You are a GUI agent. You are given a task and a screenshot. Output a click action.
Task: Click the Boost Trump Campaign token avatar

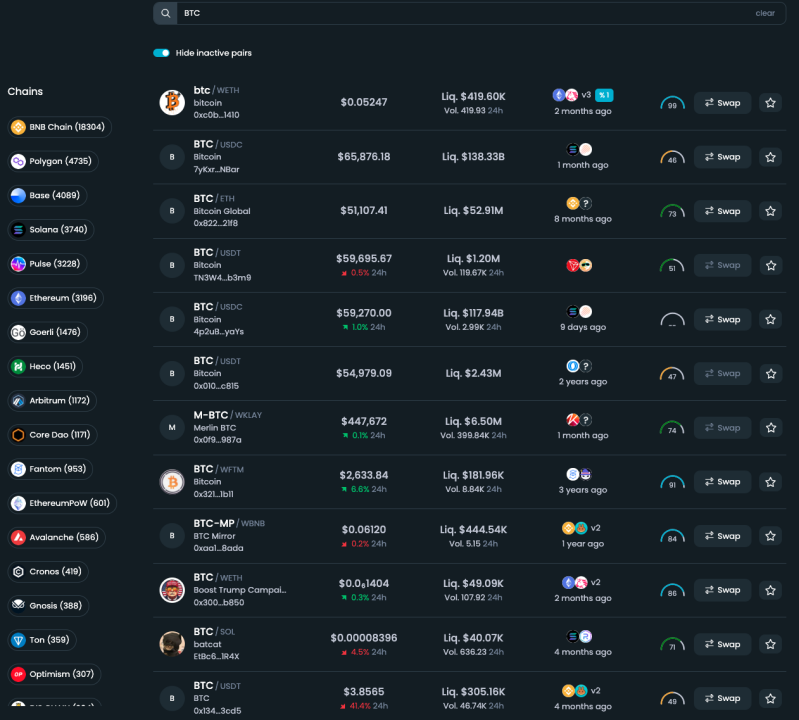(x=172, y=590)
